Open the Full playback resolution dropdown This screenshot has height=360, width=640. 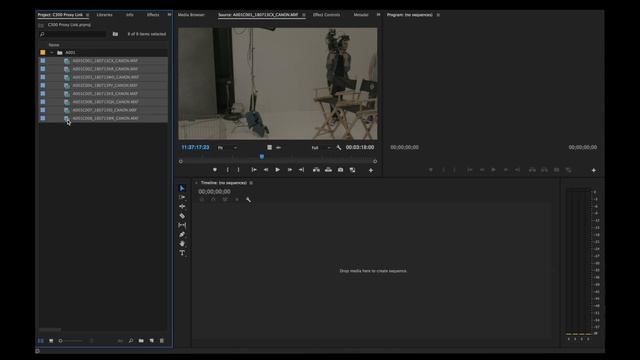coord(321,148)
